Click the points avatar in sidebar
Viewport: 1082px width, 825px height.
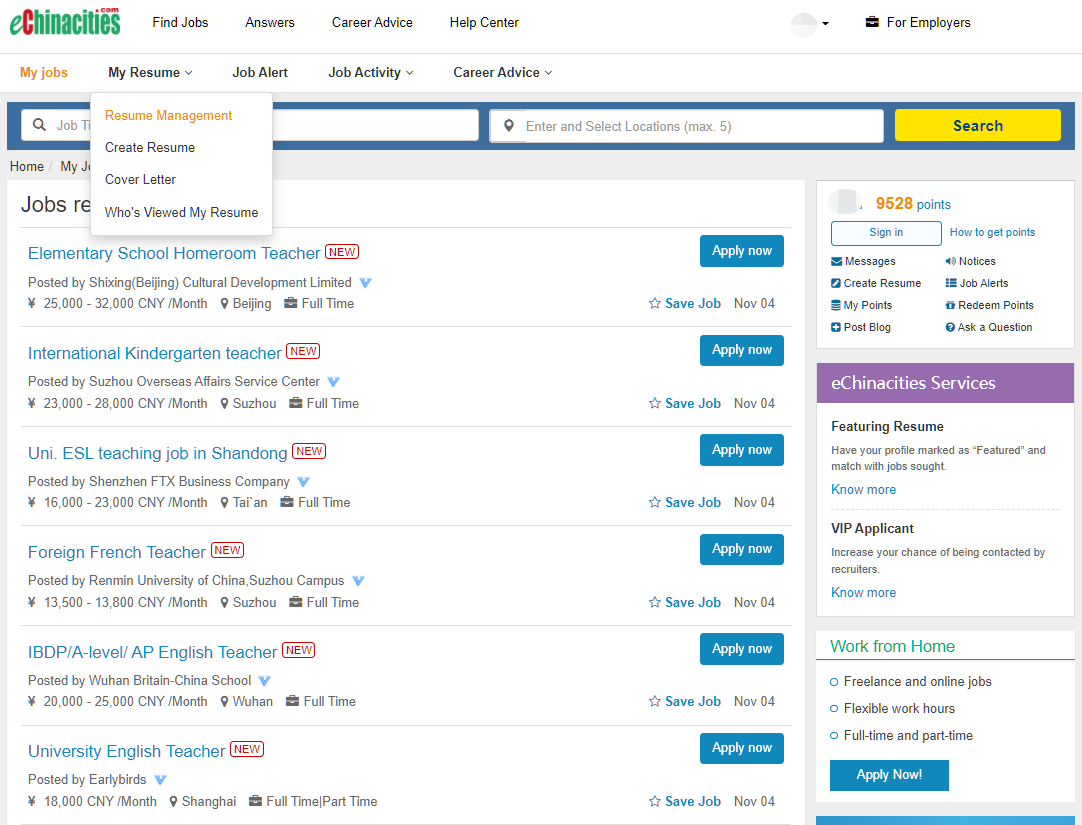[x=845, y=202]
